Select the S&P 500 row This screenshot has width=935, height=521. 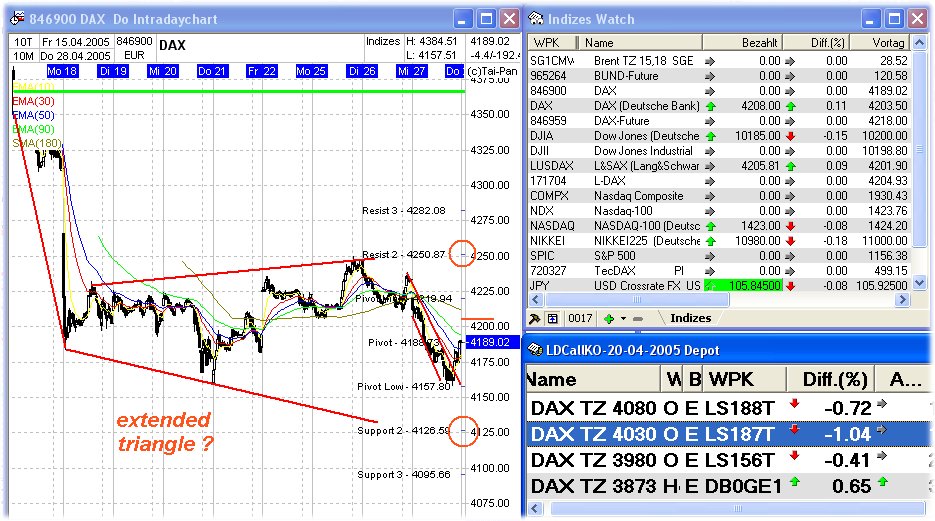719,256
